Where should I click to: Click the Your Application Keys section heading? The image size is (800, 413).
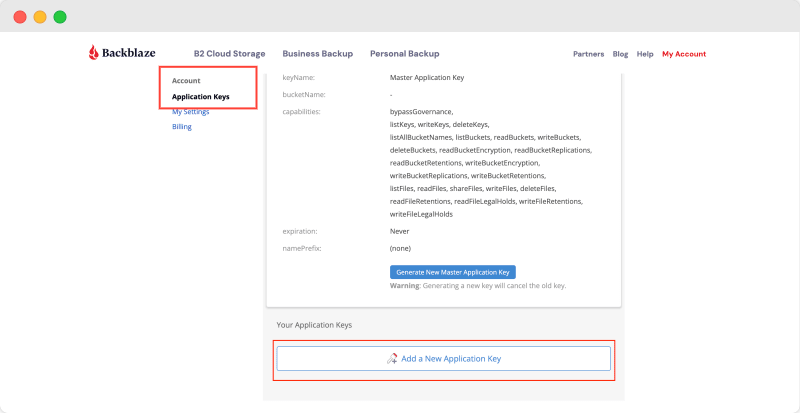[314, 325]
